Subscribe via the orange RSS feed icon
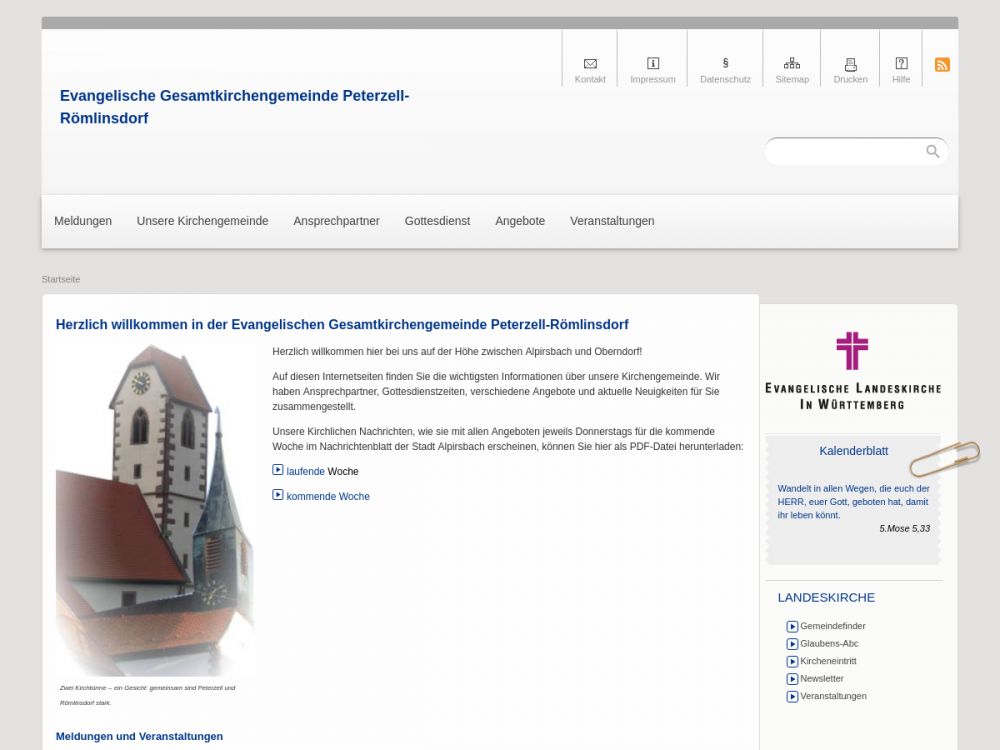 coord(942,65)
